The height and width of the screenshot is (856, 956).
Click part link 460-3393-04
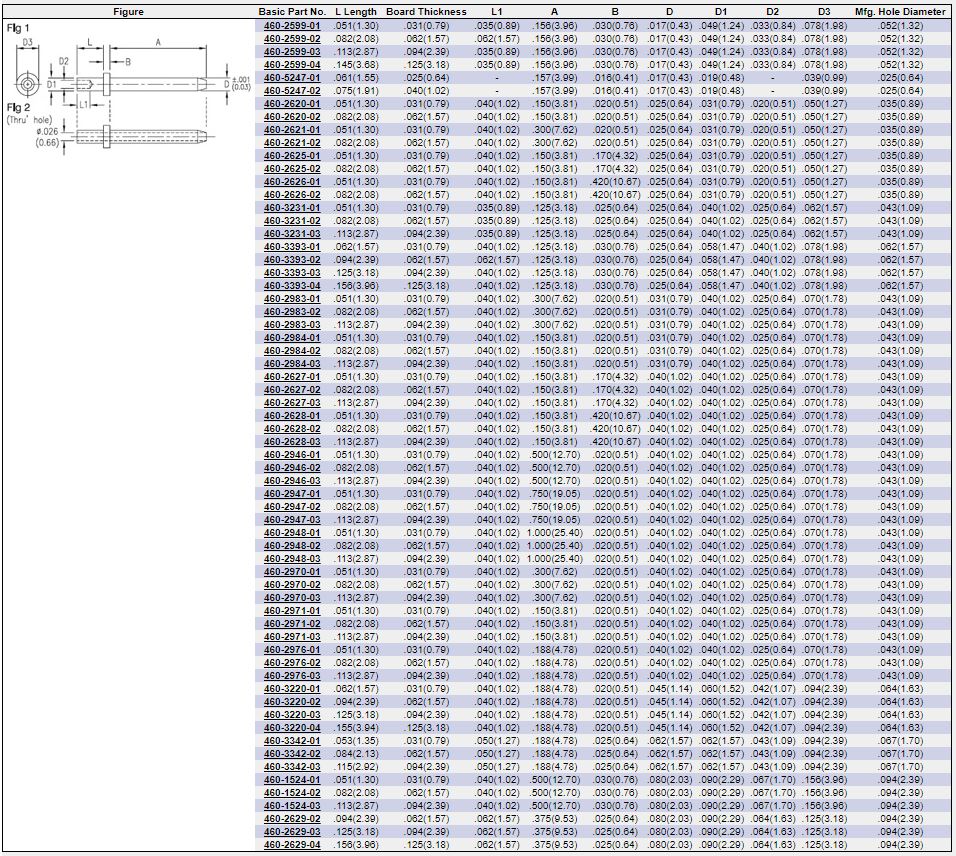coord(292,286)
